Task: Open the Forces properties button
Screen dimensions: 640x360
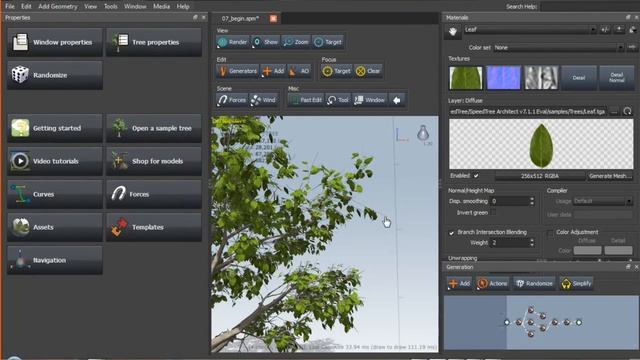Action: tap(154, 194)
